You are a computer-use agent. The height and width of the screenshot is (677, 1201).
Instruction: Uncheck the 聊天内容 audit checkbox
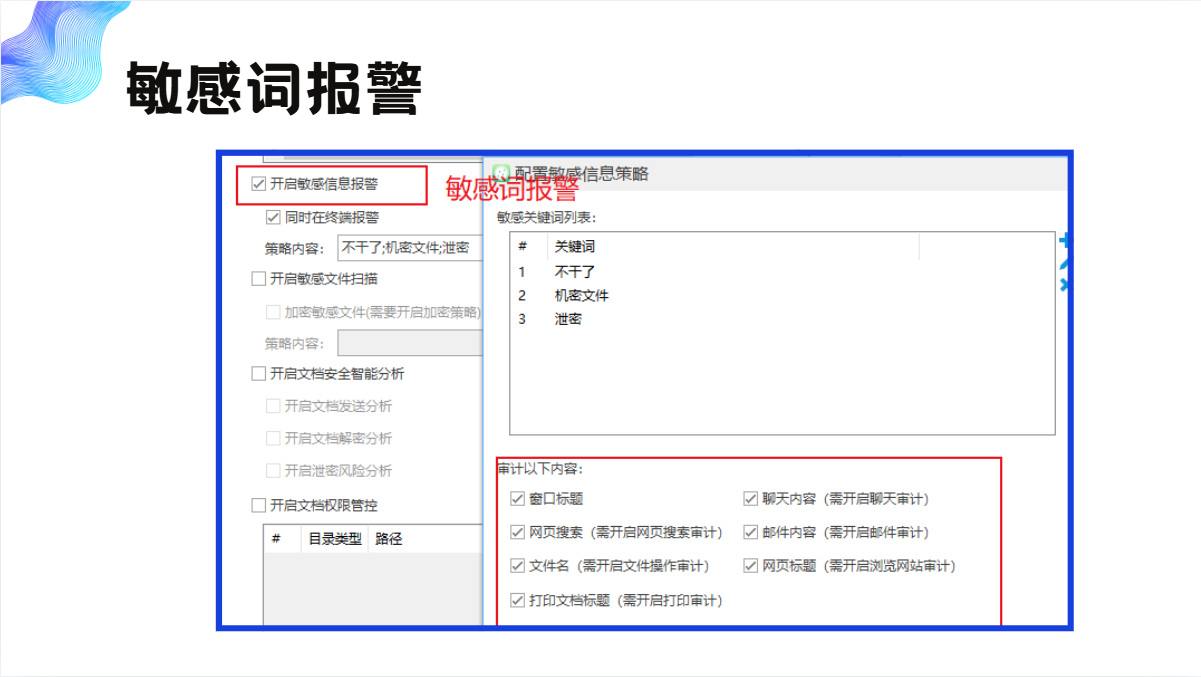click(750, 499)
